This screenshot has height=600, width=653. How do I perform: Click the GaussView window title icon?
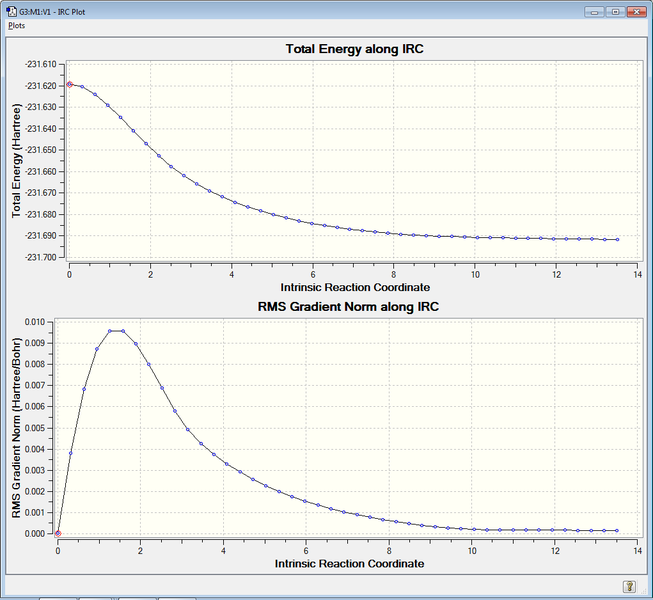click(12, 11)
